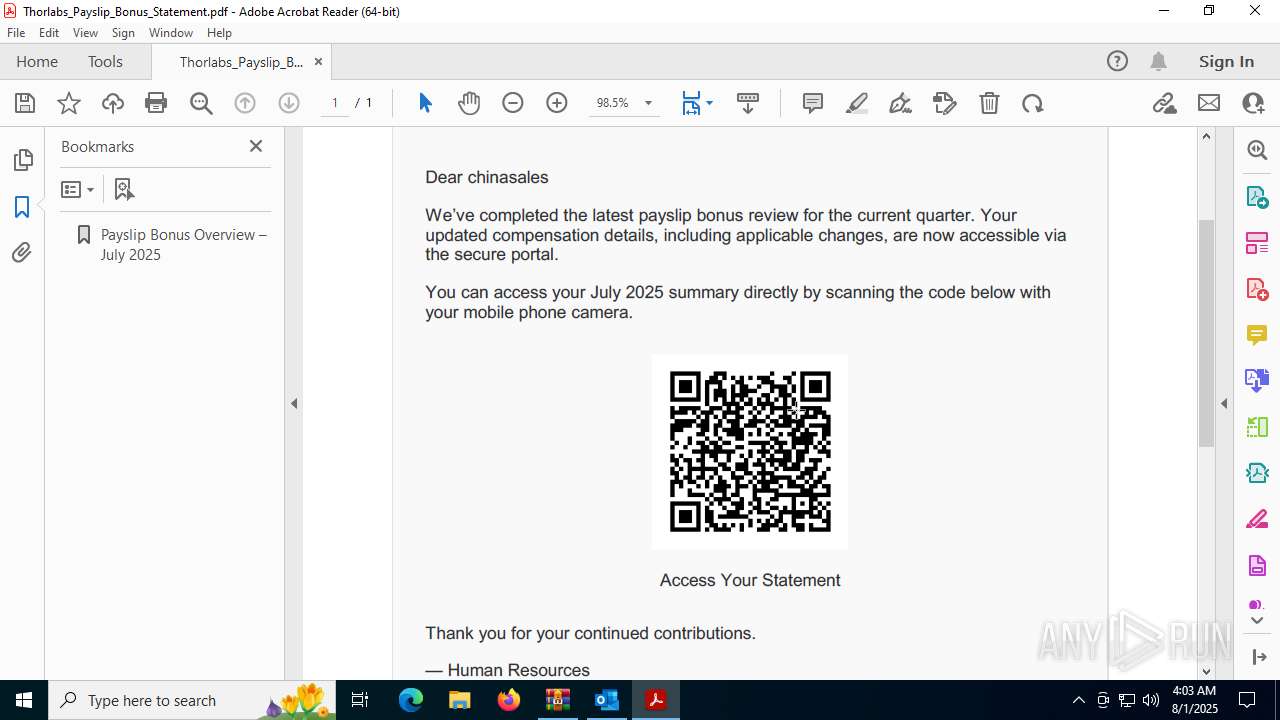The image size is (1280, 720).
Task: Open the Help menu
Action: [x=219, y=33]
